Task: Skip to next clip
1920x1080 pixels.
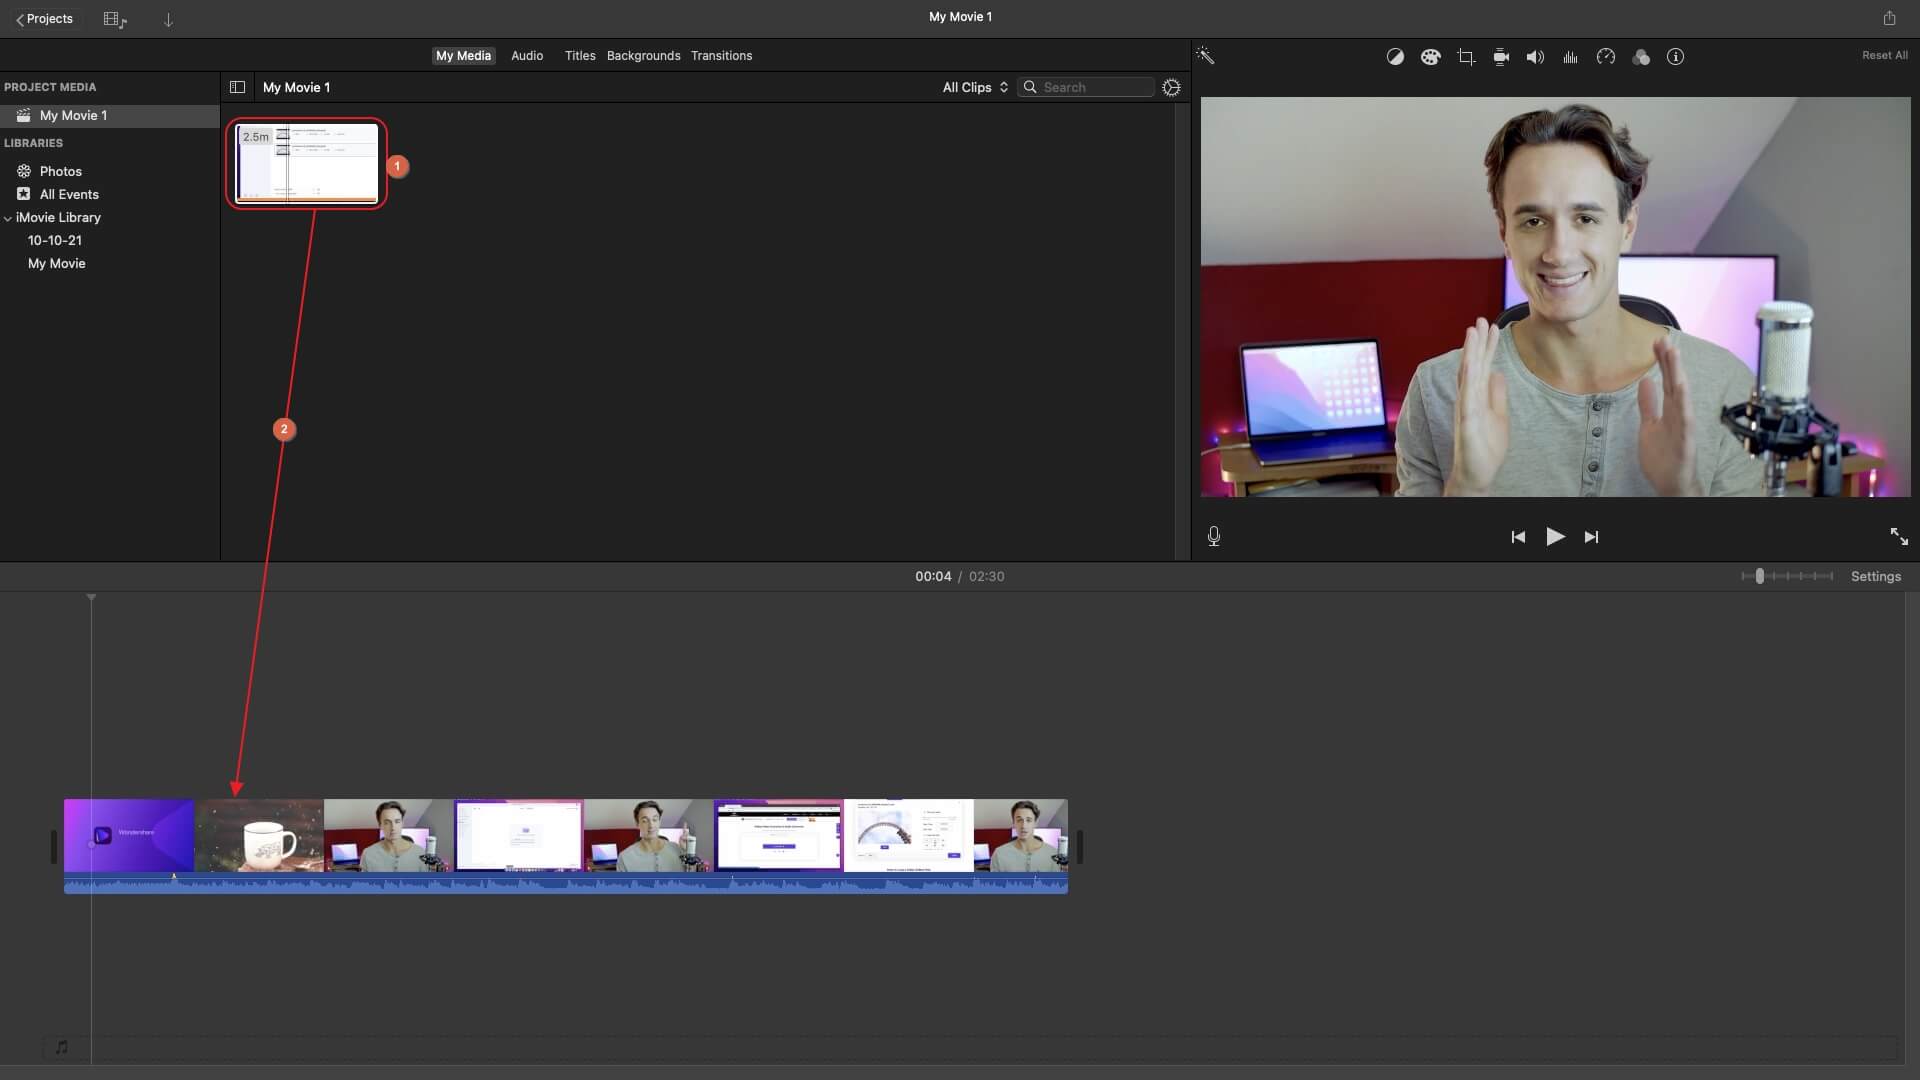Action: coord(1591,537)
